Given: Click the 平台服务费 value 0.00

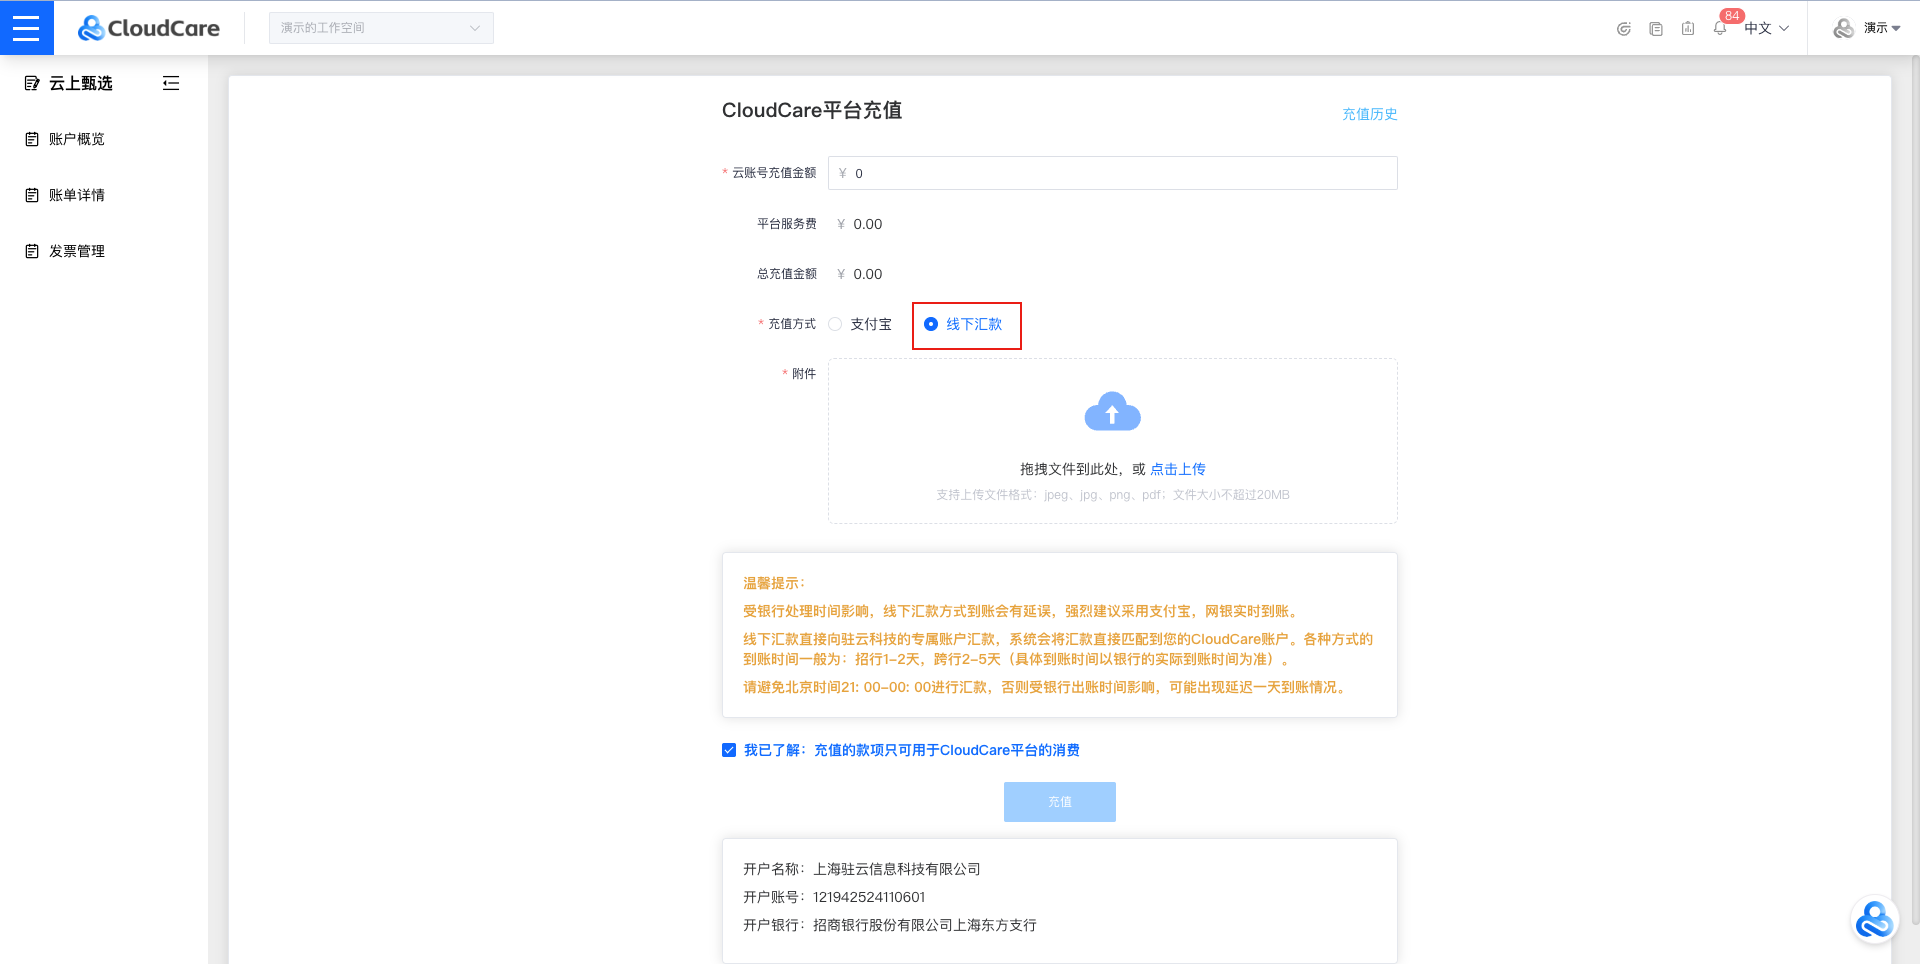Looking at the screenshot, I should pyautogui.click(x=867, y=224).
